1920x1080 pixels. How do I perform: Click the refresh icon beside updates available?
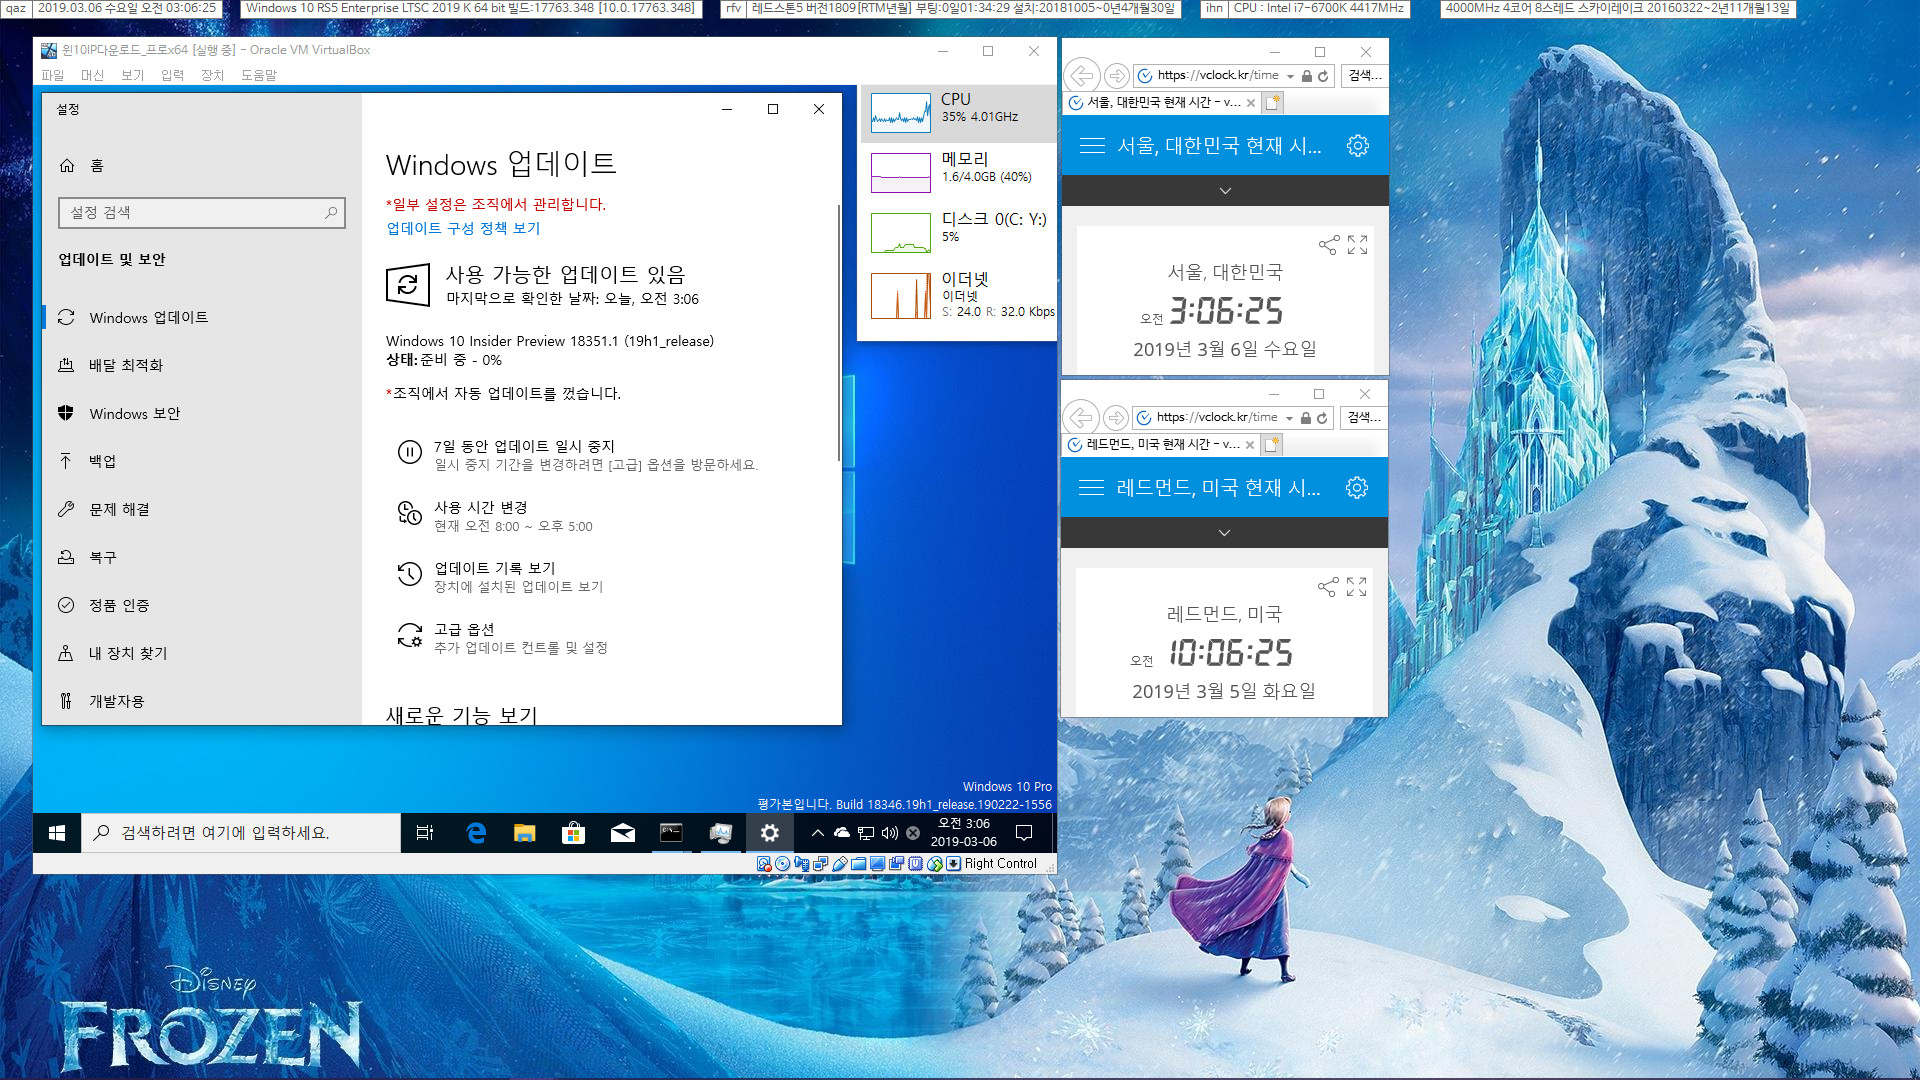click(x=408, y=285)
